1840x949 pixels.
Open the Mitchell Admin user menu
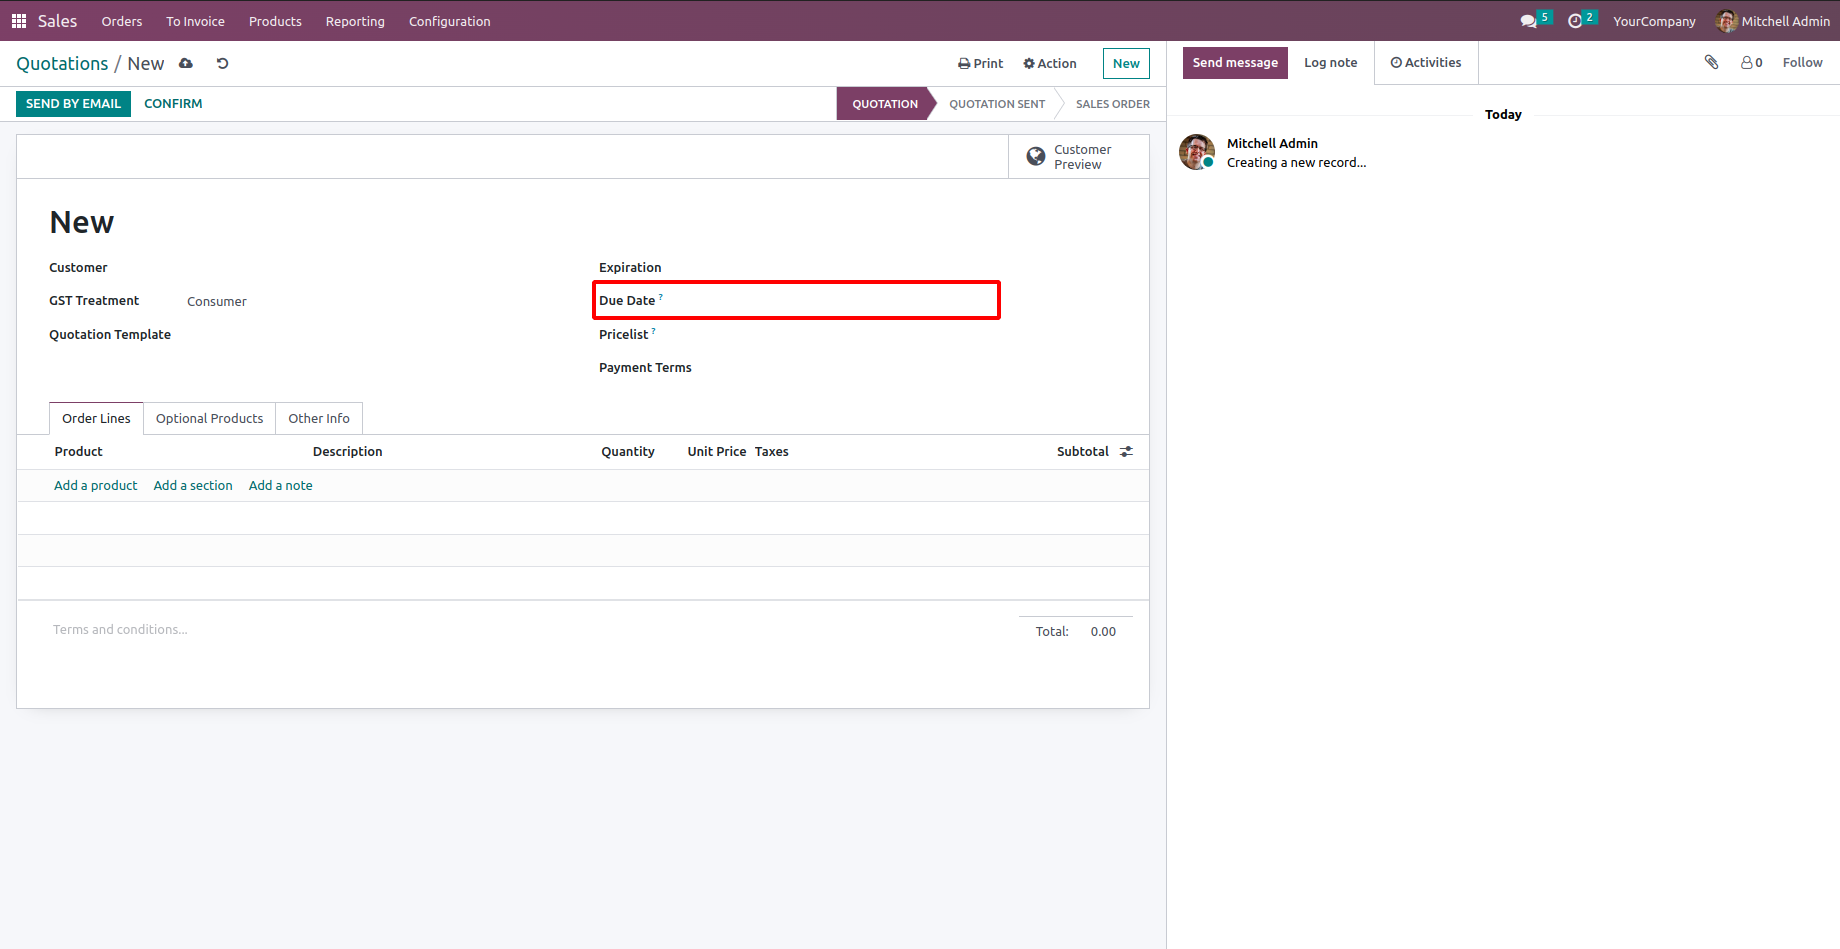(1773, 21)
